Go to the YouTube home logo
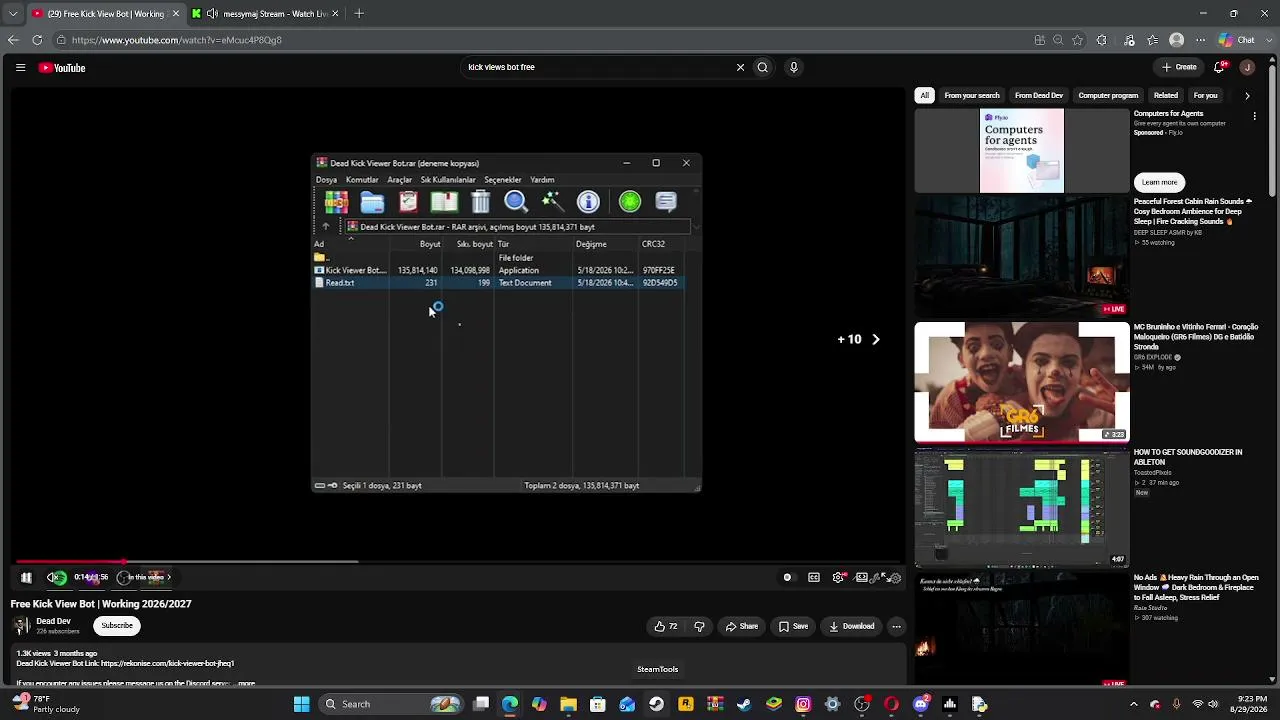The width and height of the screenshot is (1280, 720). 62,68
